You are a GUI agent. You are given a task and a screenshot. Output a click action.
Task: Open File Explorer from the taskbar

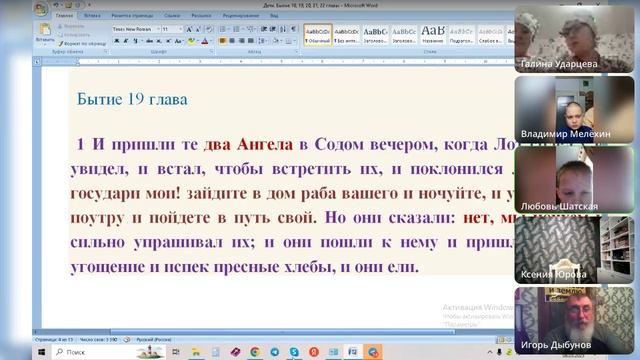point(196,352)
